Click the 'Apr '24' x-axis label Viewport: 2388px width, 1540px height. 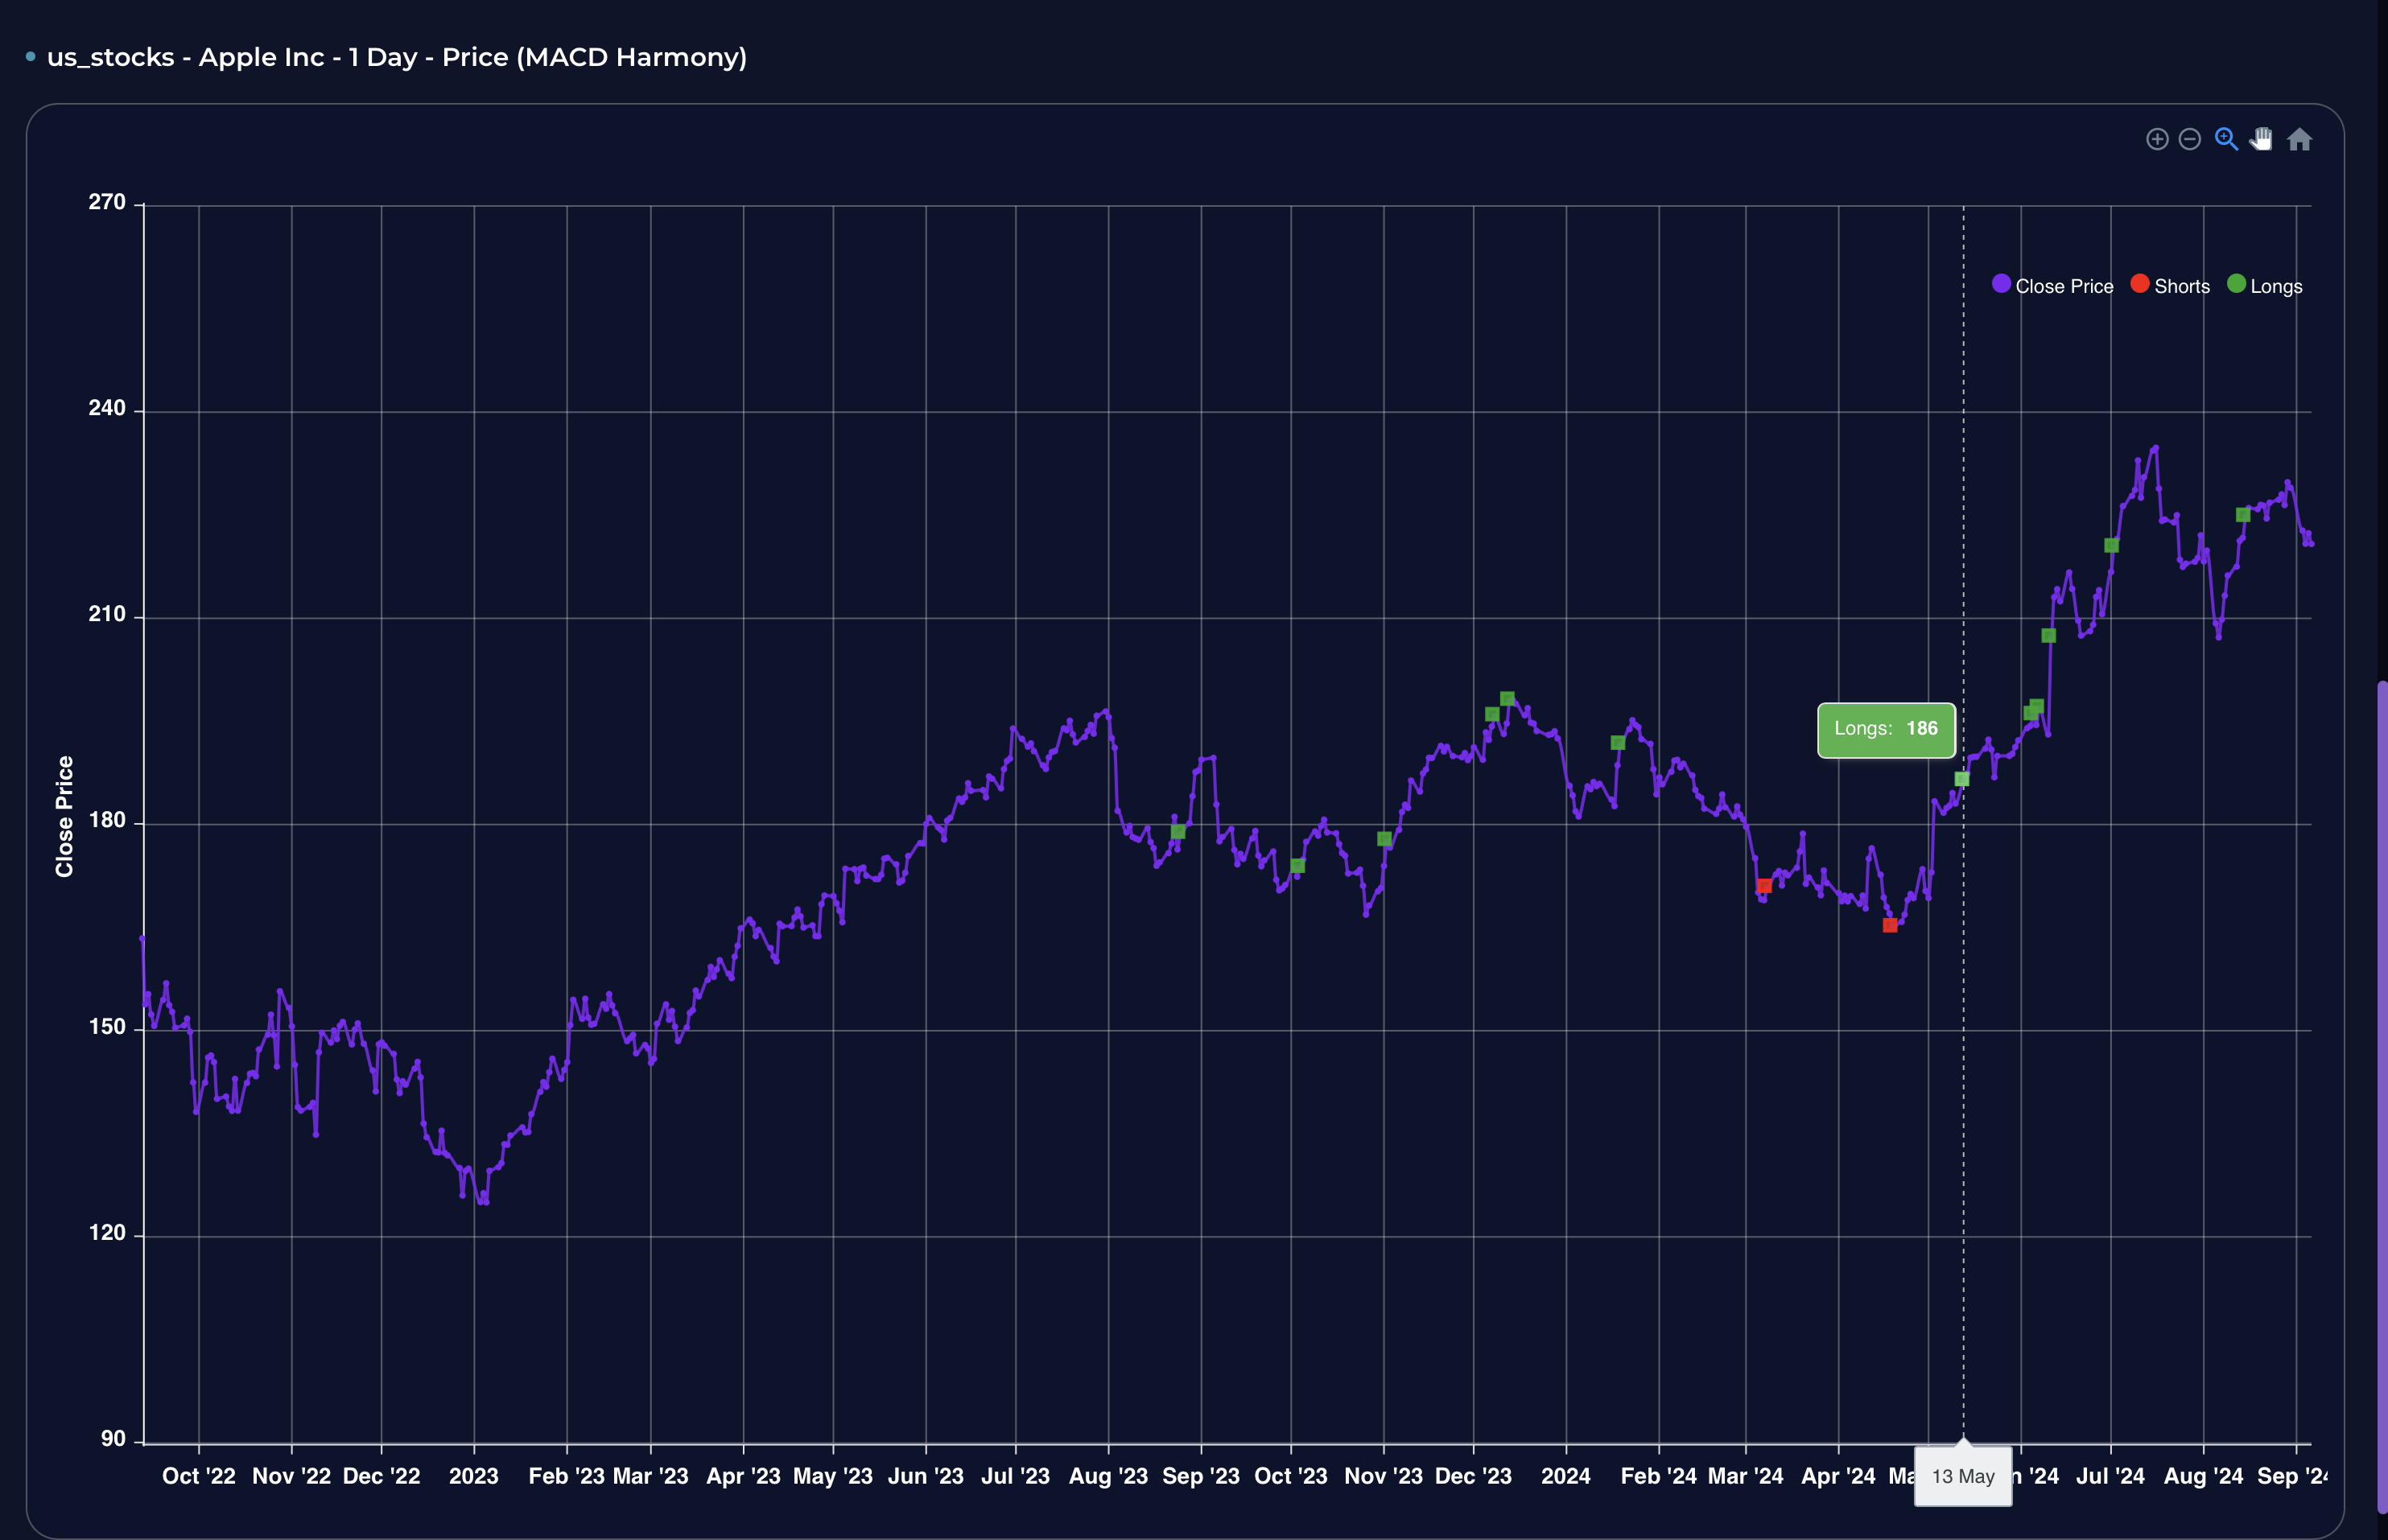(x=1838, y=1476)
